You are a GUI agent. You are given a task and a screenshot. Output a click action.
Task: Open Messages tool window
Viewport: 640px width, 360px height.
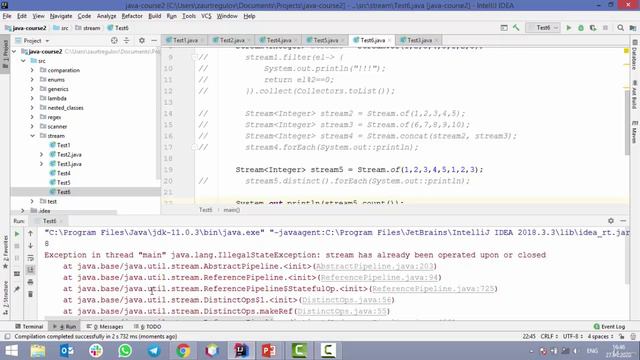pos(105,327)
